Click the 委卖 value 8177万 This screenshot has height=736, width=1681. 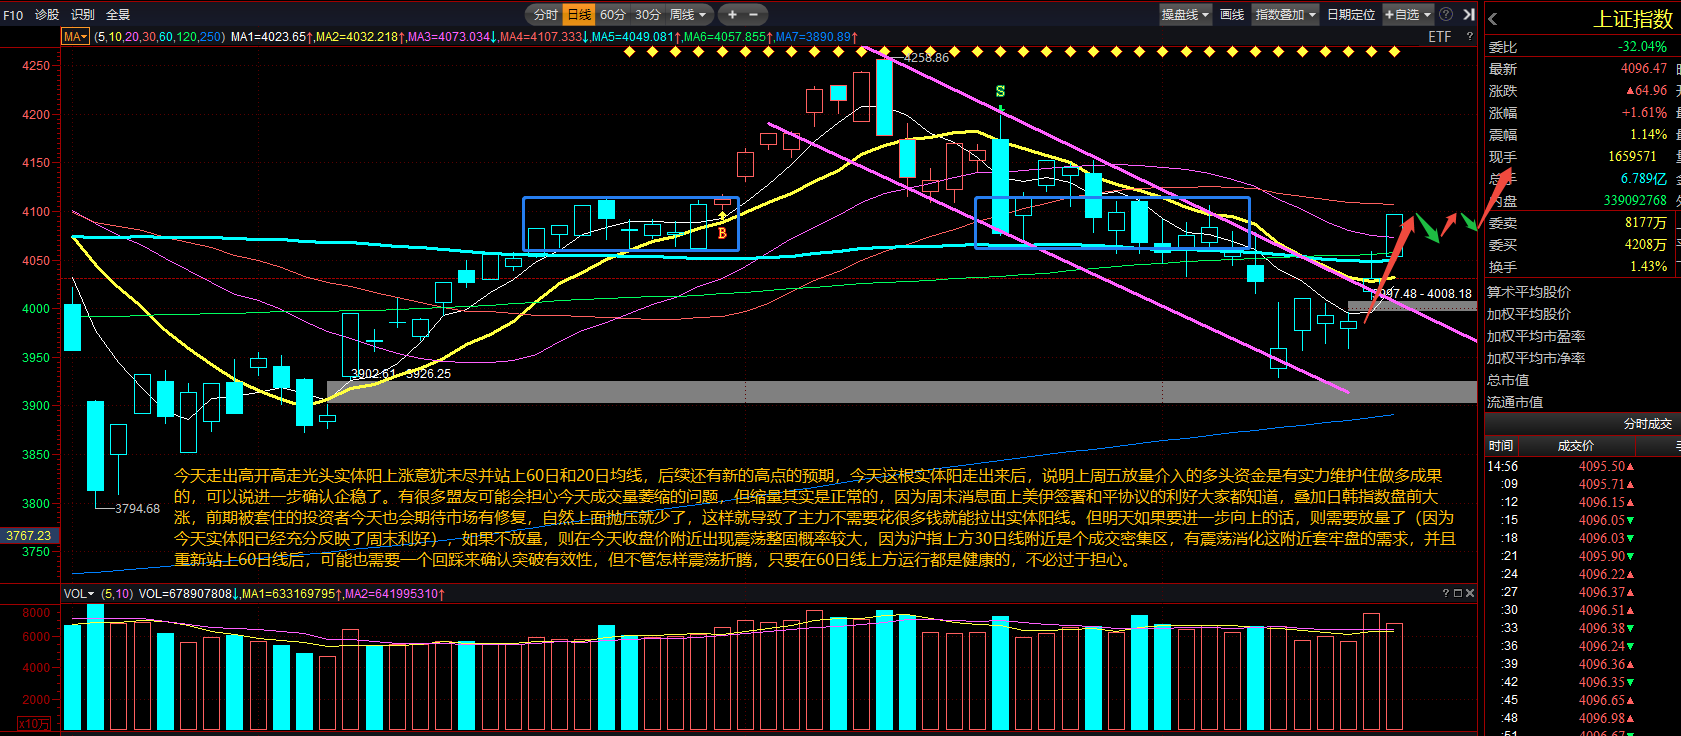pos(1645,223)
